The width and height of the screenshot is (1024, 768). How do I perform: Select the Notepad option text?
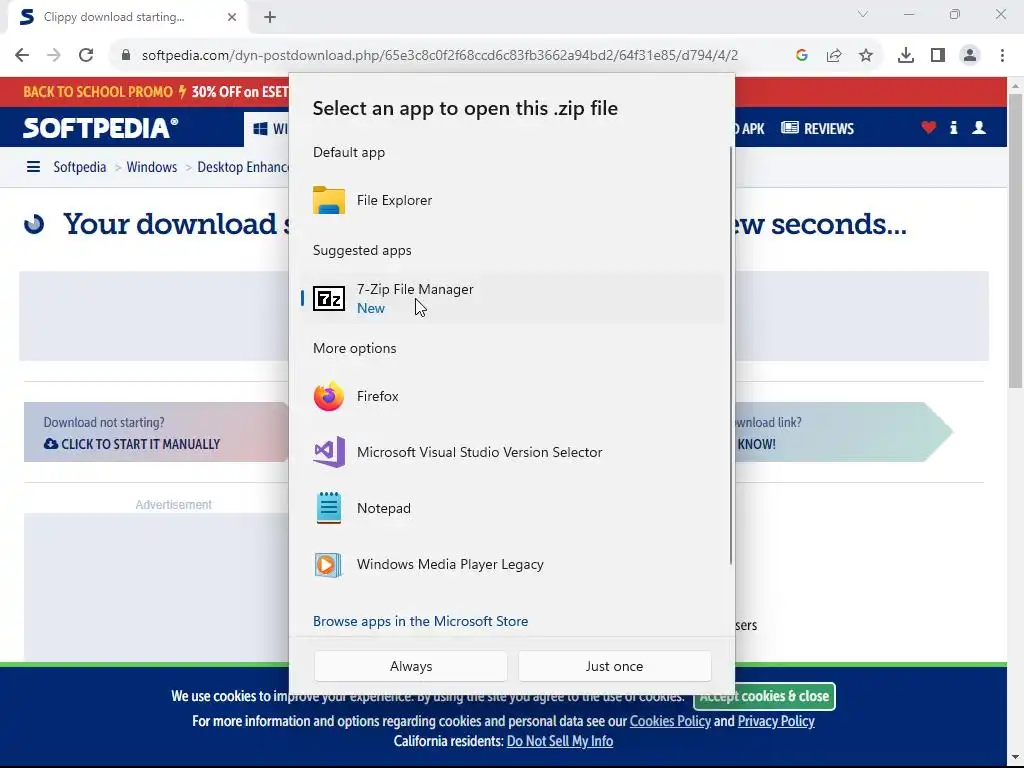(384, 508)
